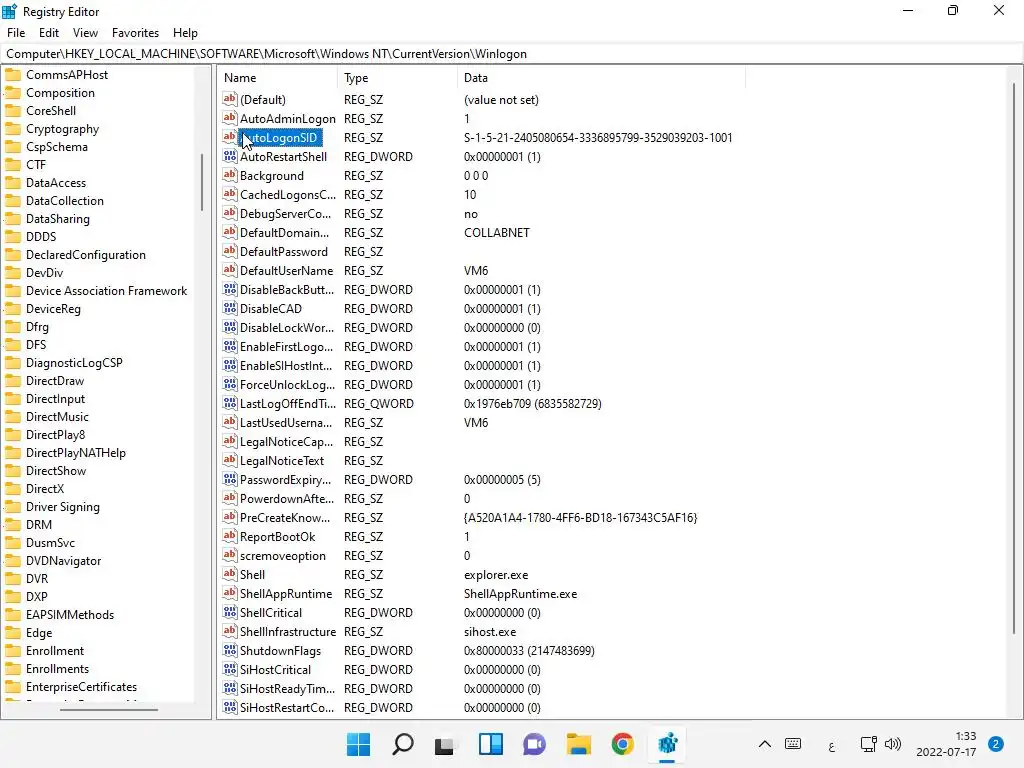1024x768 pixels.
Task: Select the ShellInfrastructure value
Action: click(287, 632)
